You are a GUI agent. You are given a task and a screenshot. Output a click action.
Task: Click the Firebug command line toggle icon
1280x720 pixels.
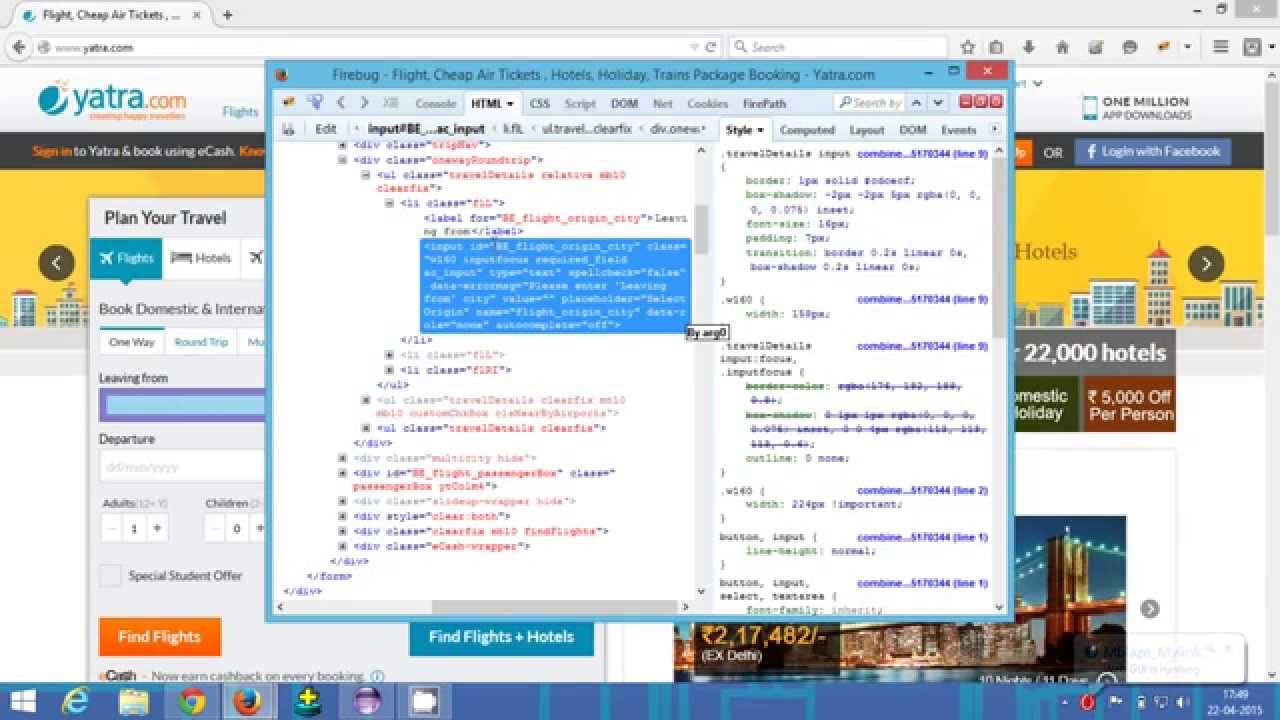392,102
